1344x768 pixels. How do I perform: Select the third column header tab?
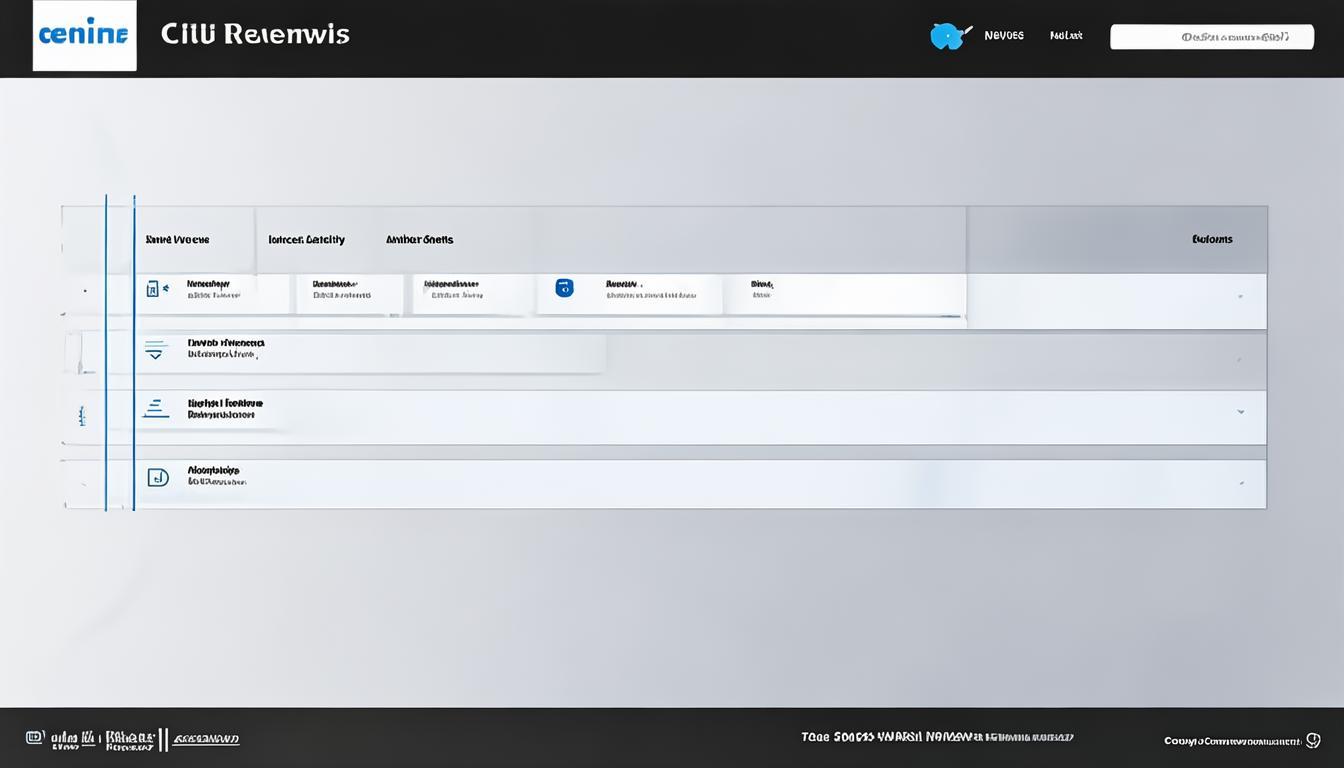click(x=420, y=240)
